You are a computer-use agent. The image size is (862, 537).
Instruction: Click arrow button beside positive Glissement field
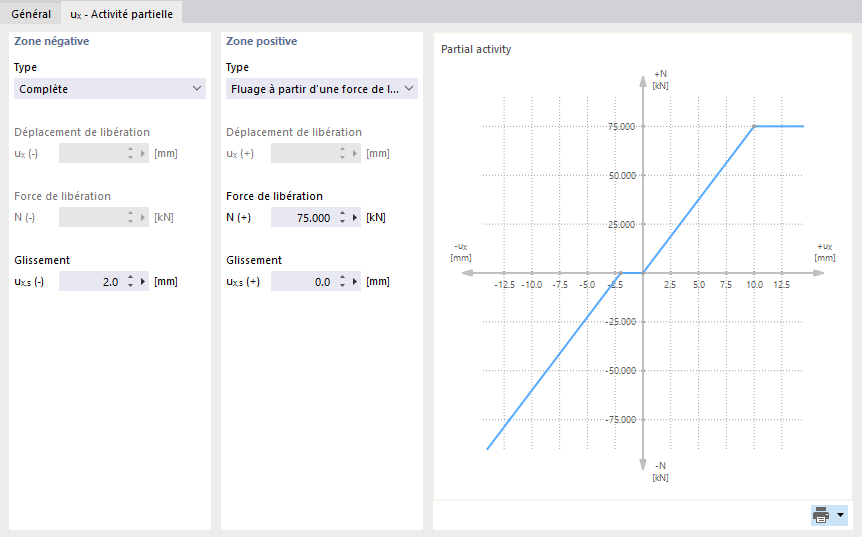(356, 282)
